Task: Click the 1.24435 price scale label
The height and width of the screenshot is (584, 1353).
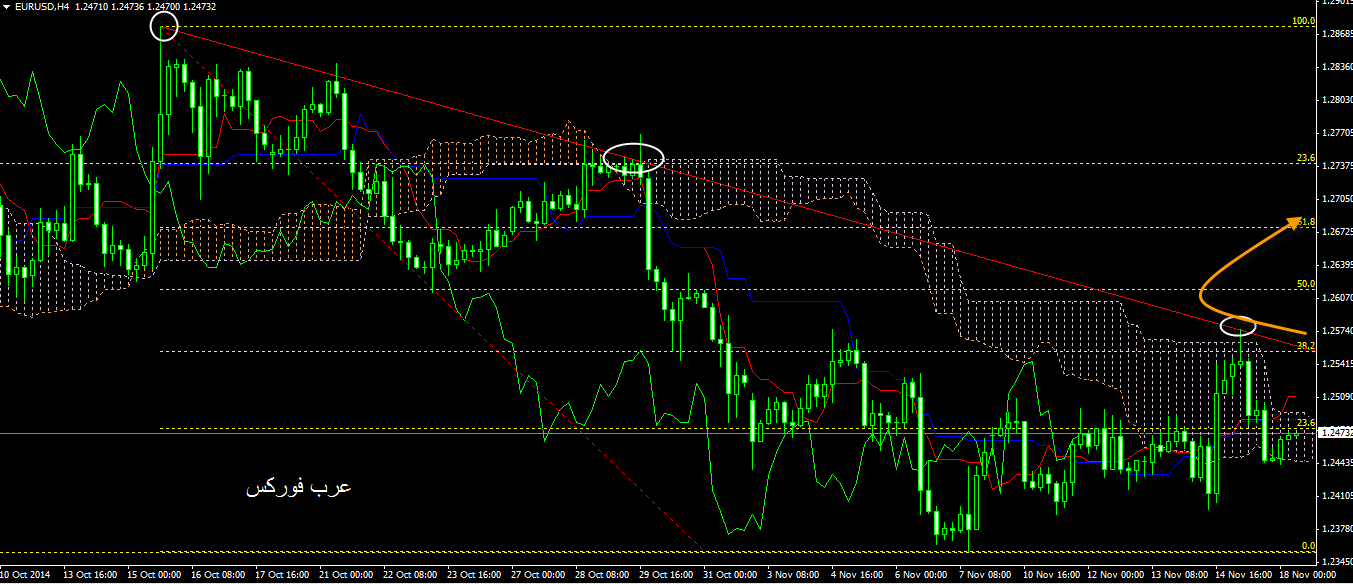Action: pyautogui.click(x=1337, y=463)
